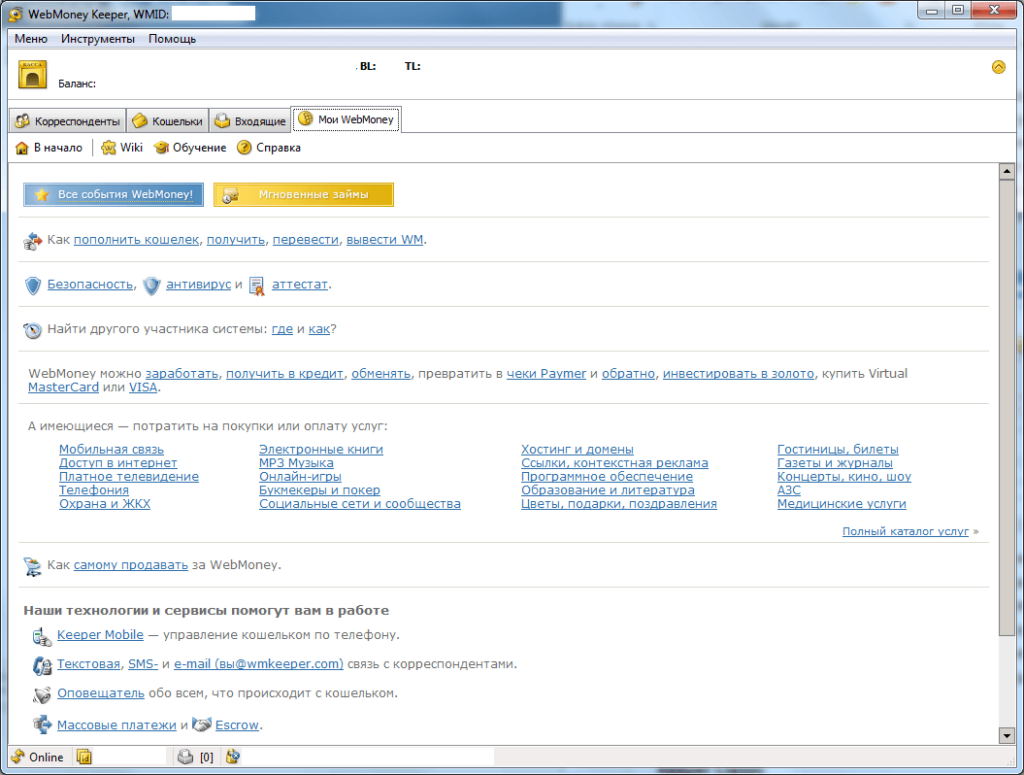Open the Доступ в интернет link
The width and height of the screenshot is (1024, 775).
[x=118, y=463]
